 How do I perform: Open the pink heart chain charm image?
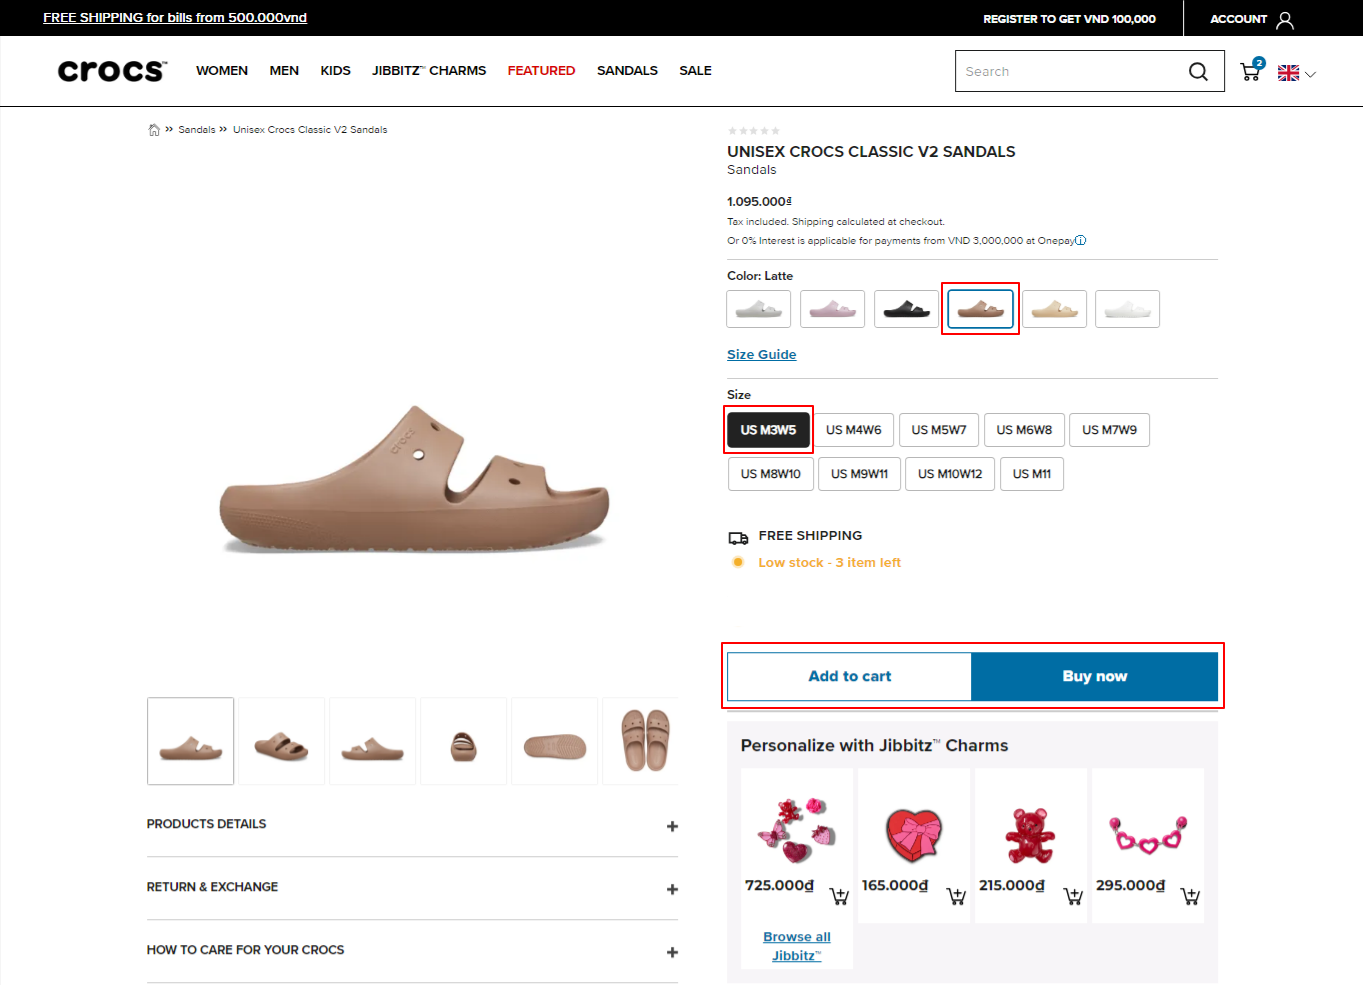pyautogui.click(x=1148, y=835)
